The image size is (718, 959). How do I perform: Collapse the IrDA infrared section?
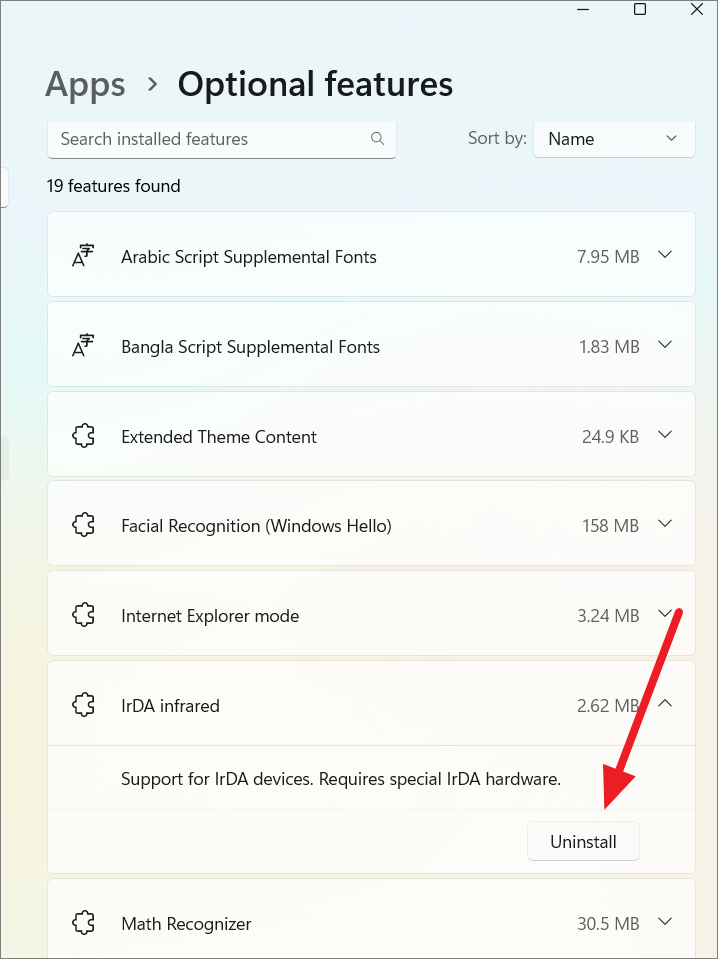[666, 704]
